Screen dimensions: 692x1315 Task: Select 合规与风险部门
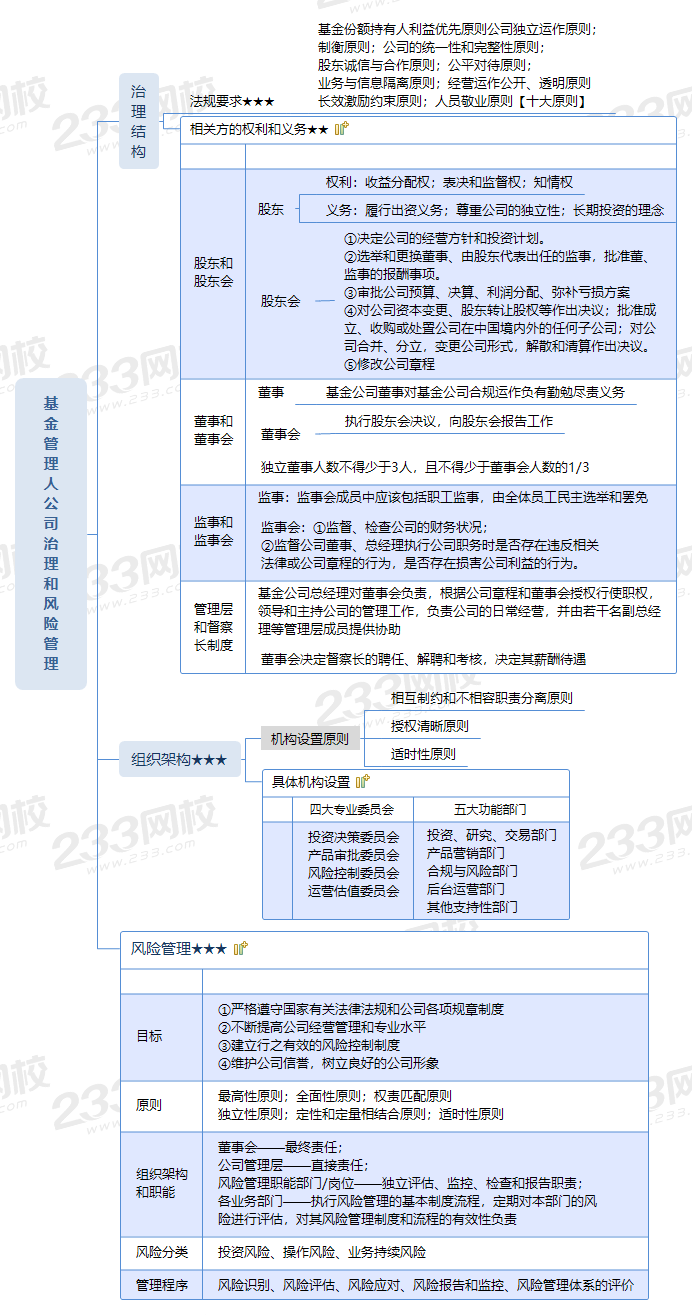472,870
